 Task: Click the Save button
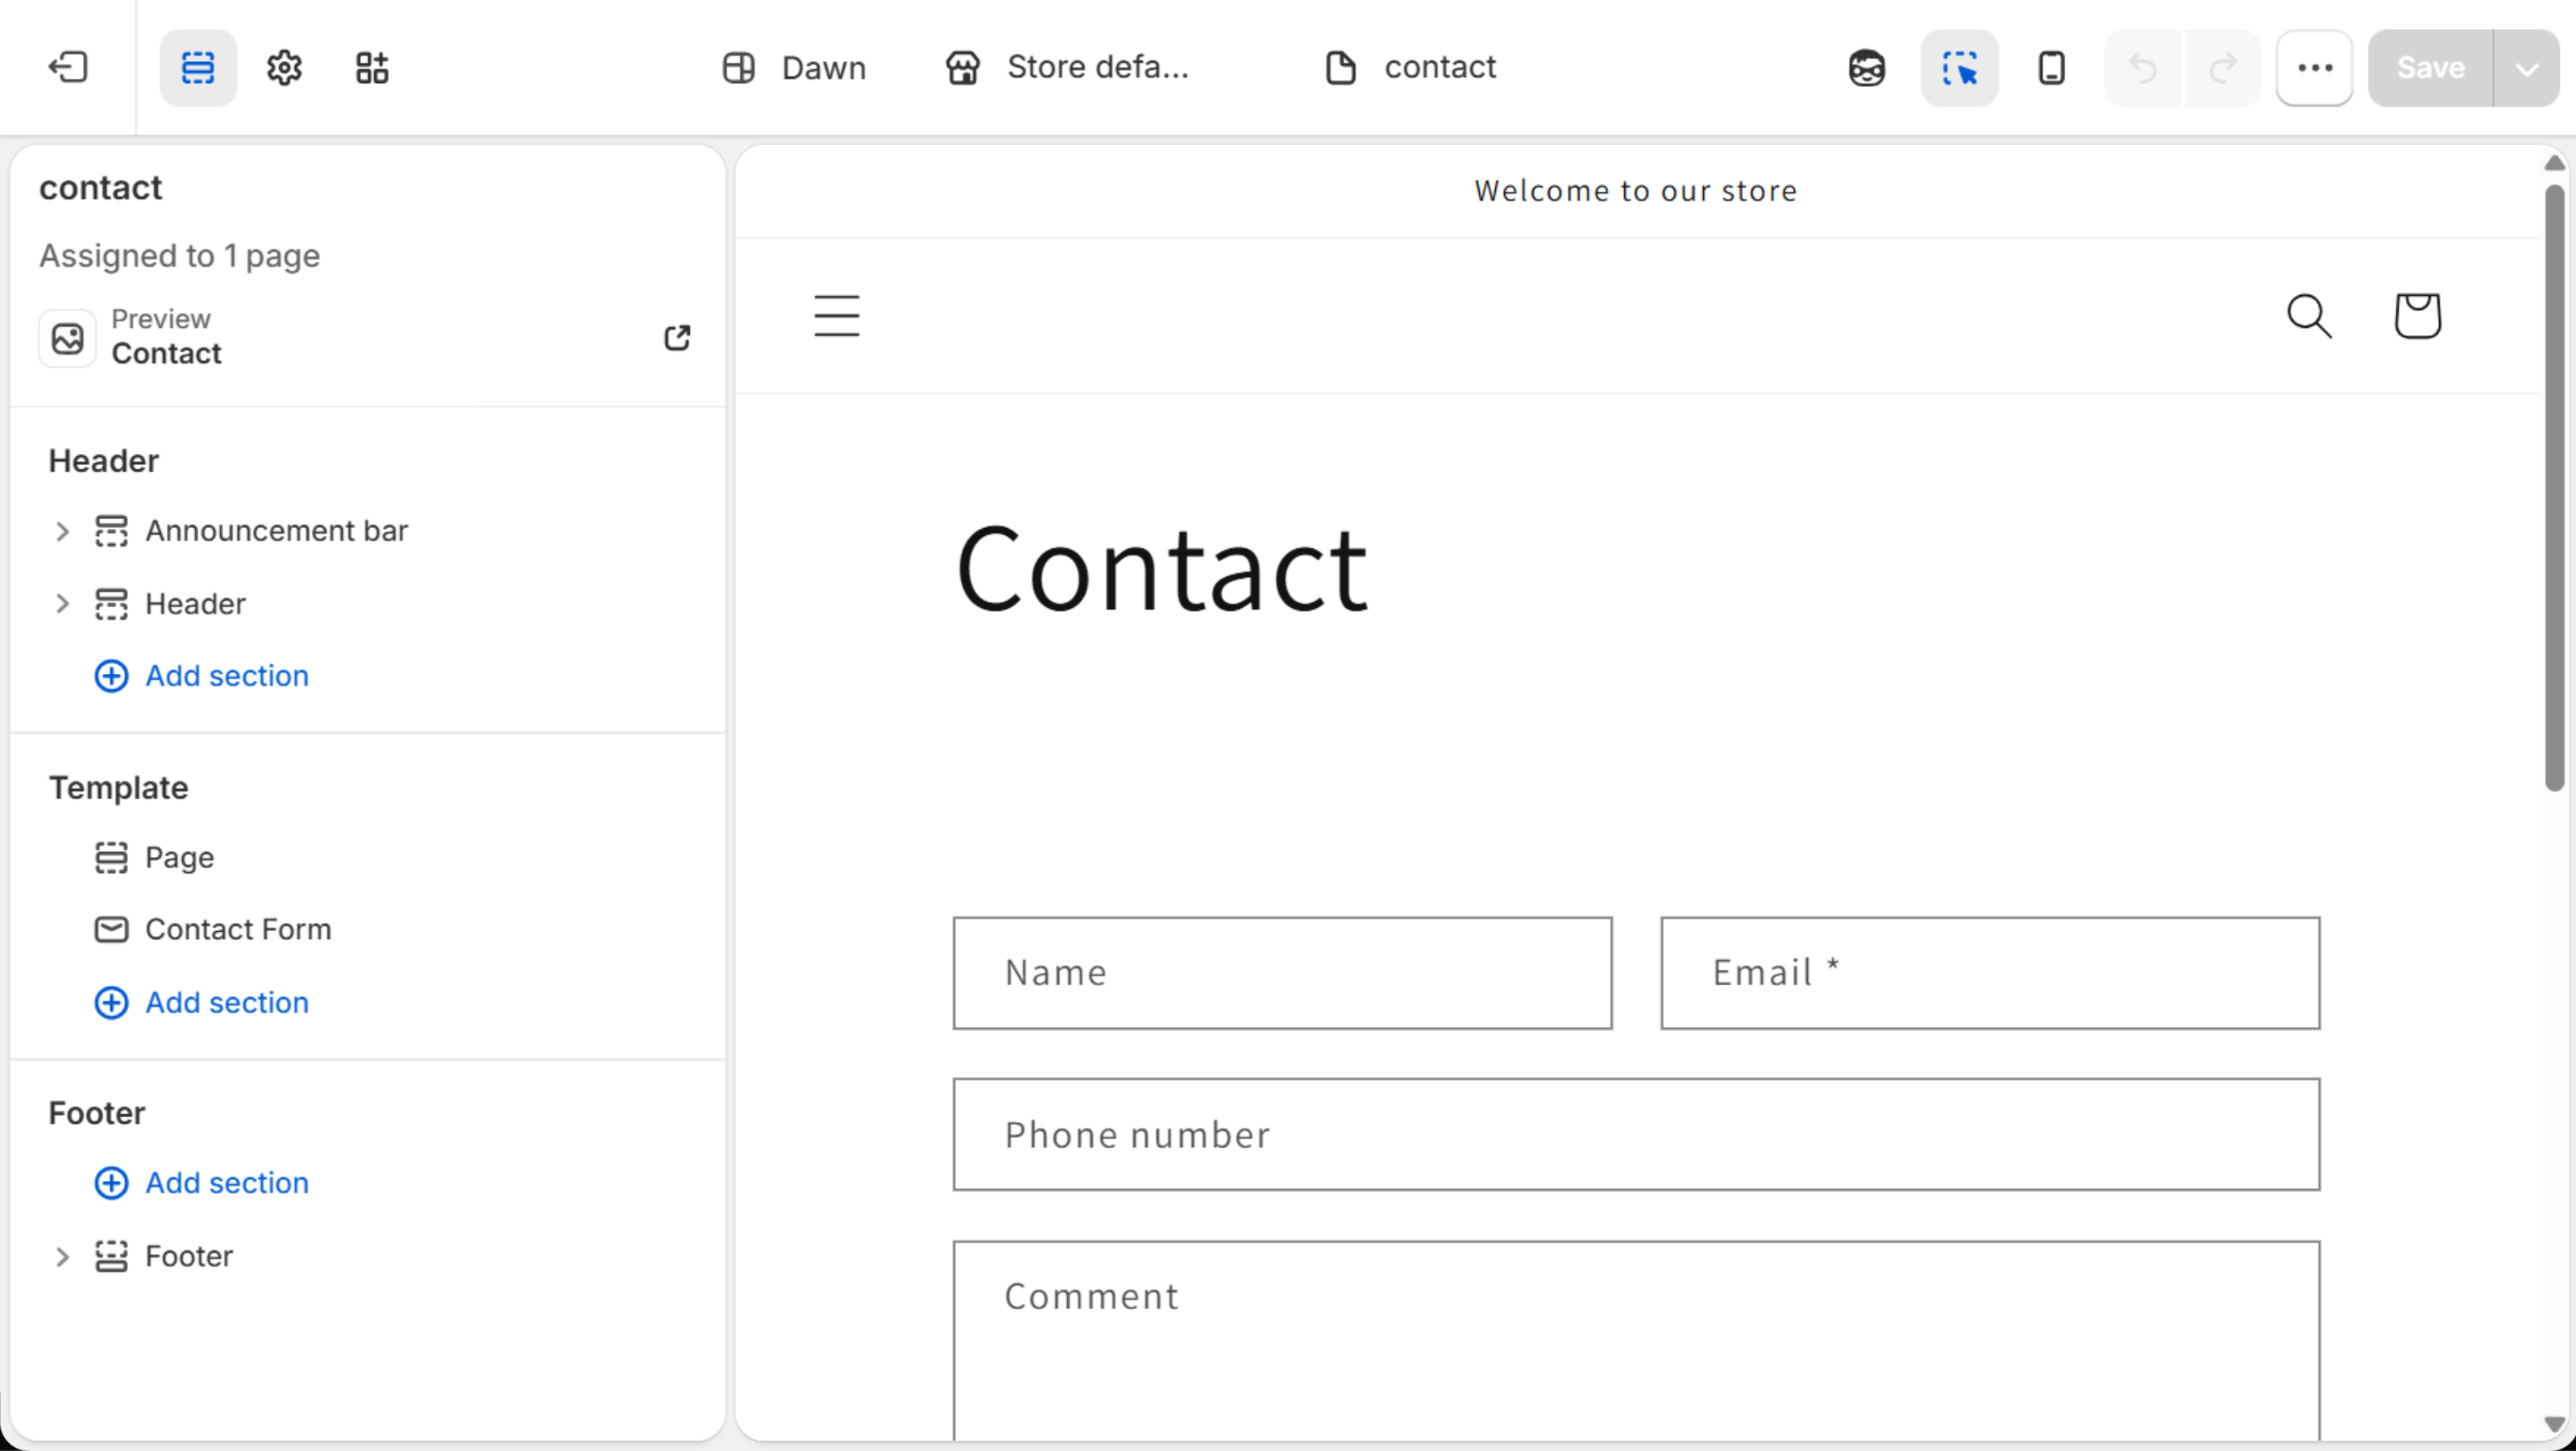[2430, 67]
